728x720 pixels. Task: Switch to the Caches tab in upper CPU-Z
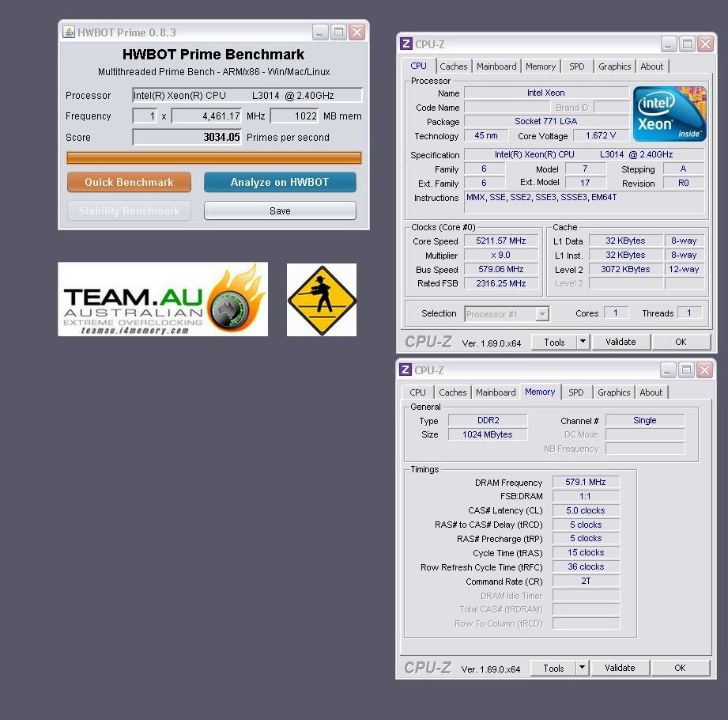pos(453,67)
